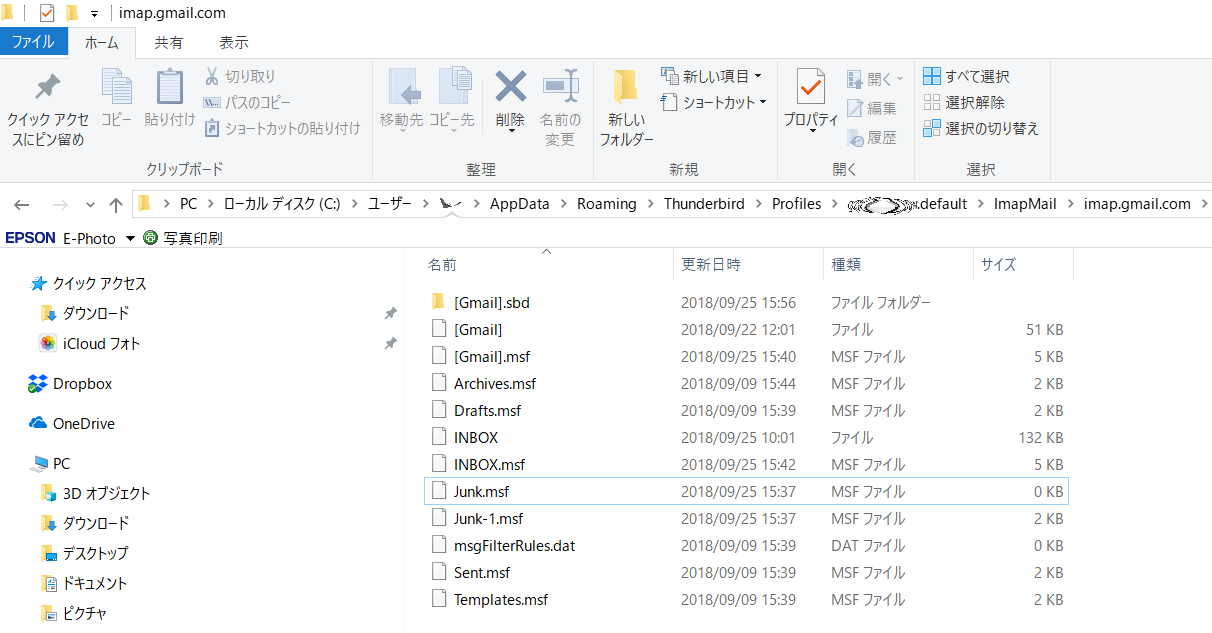This screenshot has width=1212, height=633.
Task: Open the File (ファイル) tab
Action: (33, 42)
